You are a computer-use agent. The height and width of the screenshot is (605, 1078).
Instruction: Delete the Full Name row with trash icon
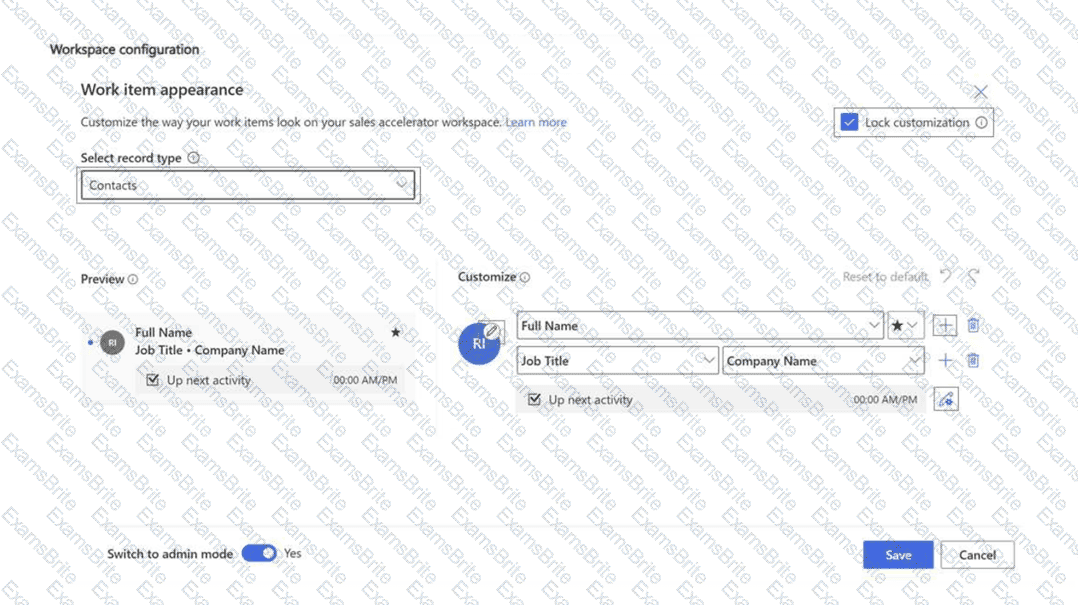tap(973, 324)
